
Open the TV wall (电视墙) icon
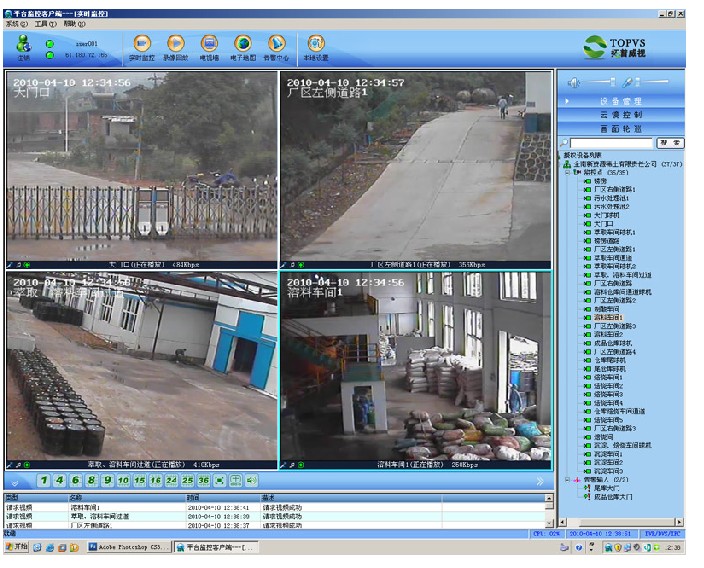[209, 45]
